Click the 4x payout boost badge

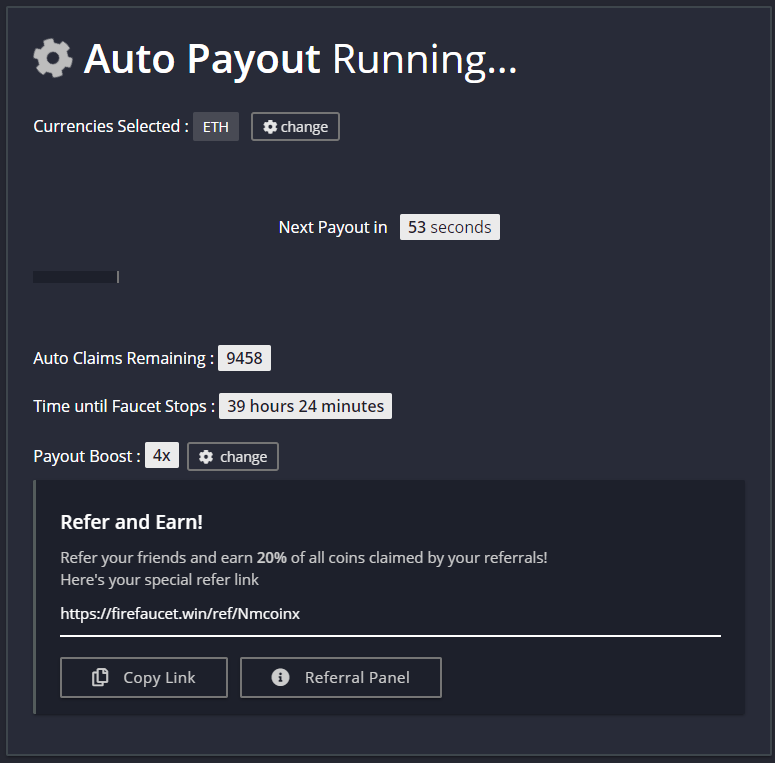(x=162, y=455)
